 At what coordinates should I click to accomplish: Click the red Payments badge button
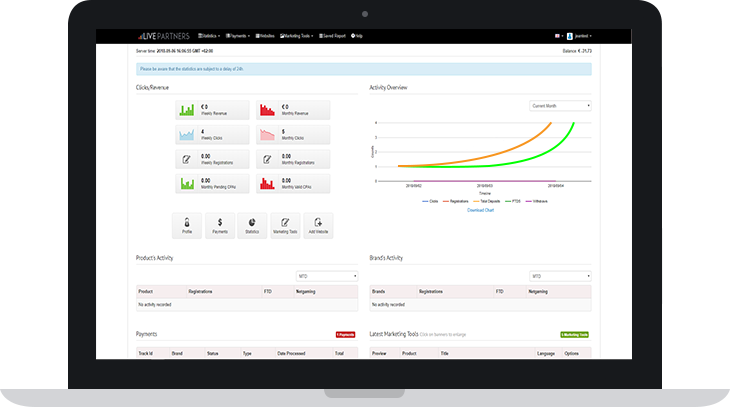346,334
